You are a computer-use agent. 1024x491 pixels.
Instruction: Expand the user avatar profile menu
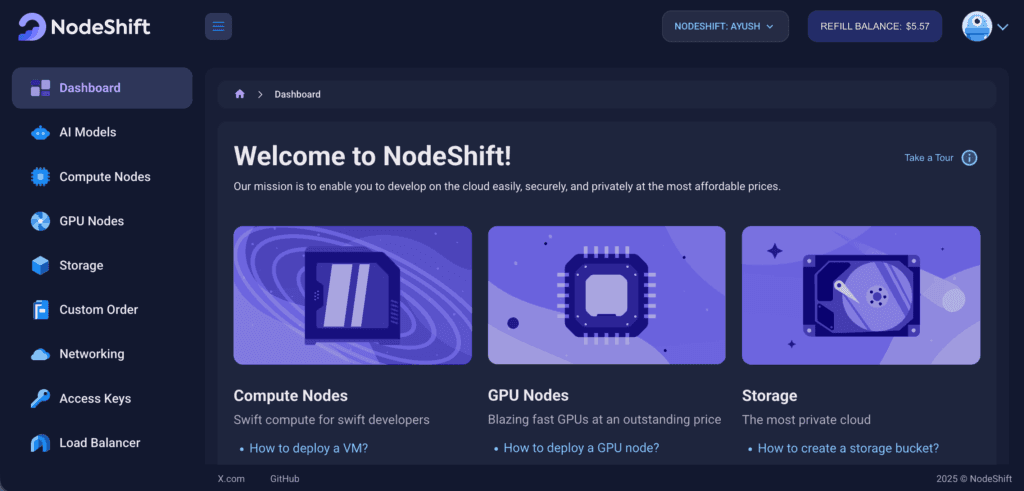tap(985, 27)
